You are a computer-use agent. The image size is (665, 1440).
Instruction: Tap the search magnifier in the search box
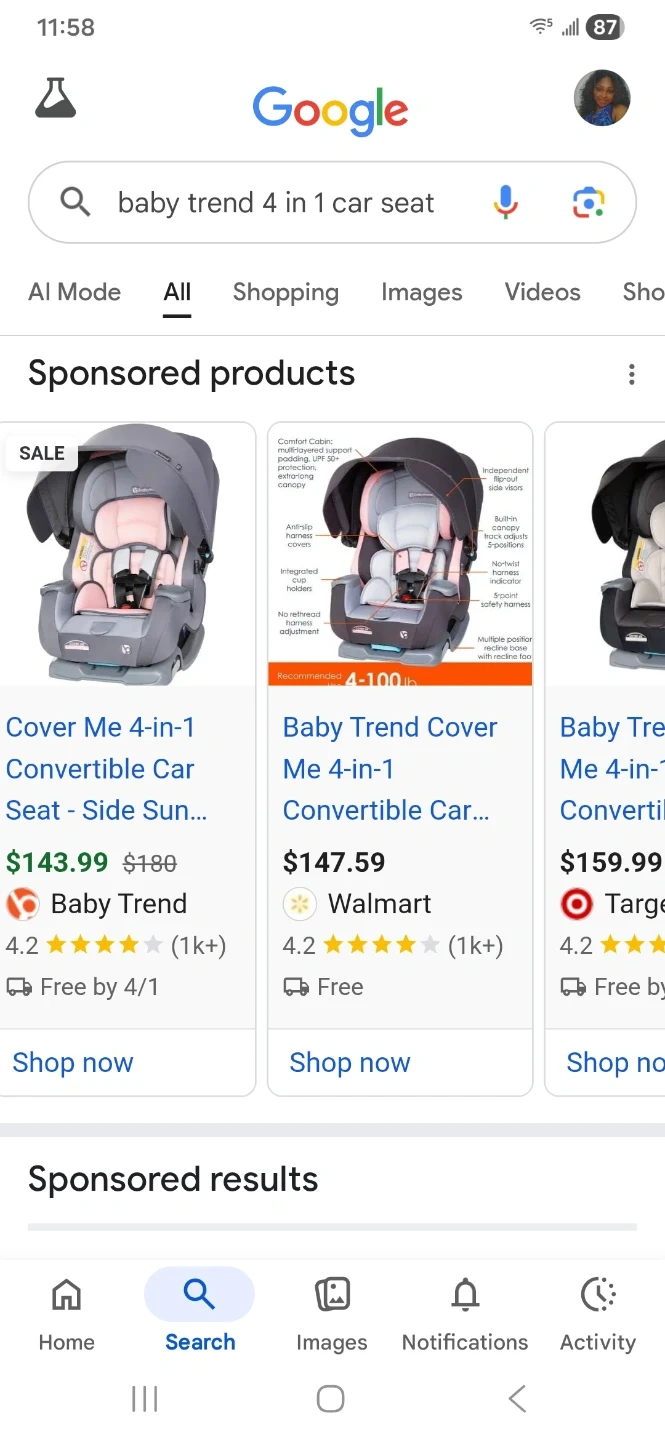coord(75,203)
